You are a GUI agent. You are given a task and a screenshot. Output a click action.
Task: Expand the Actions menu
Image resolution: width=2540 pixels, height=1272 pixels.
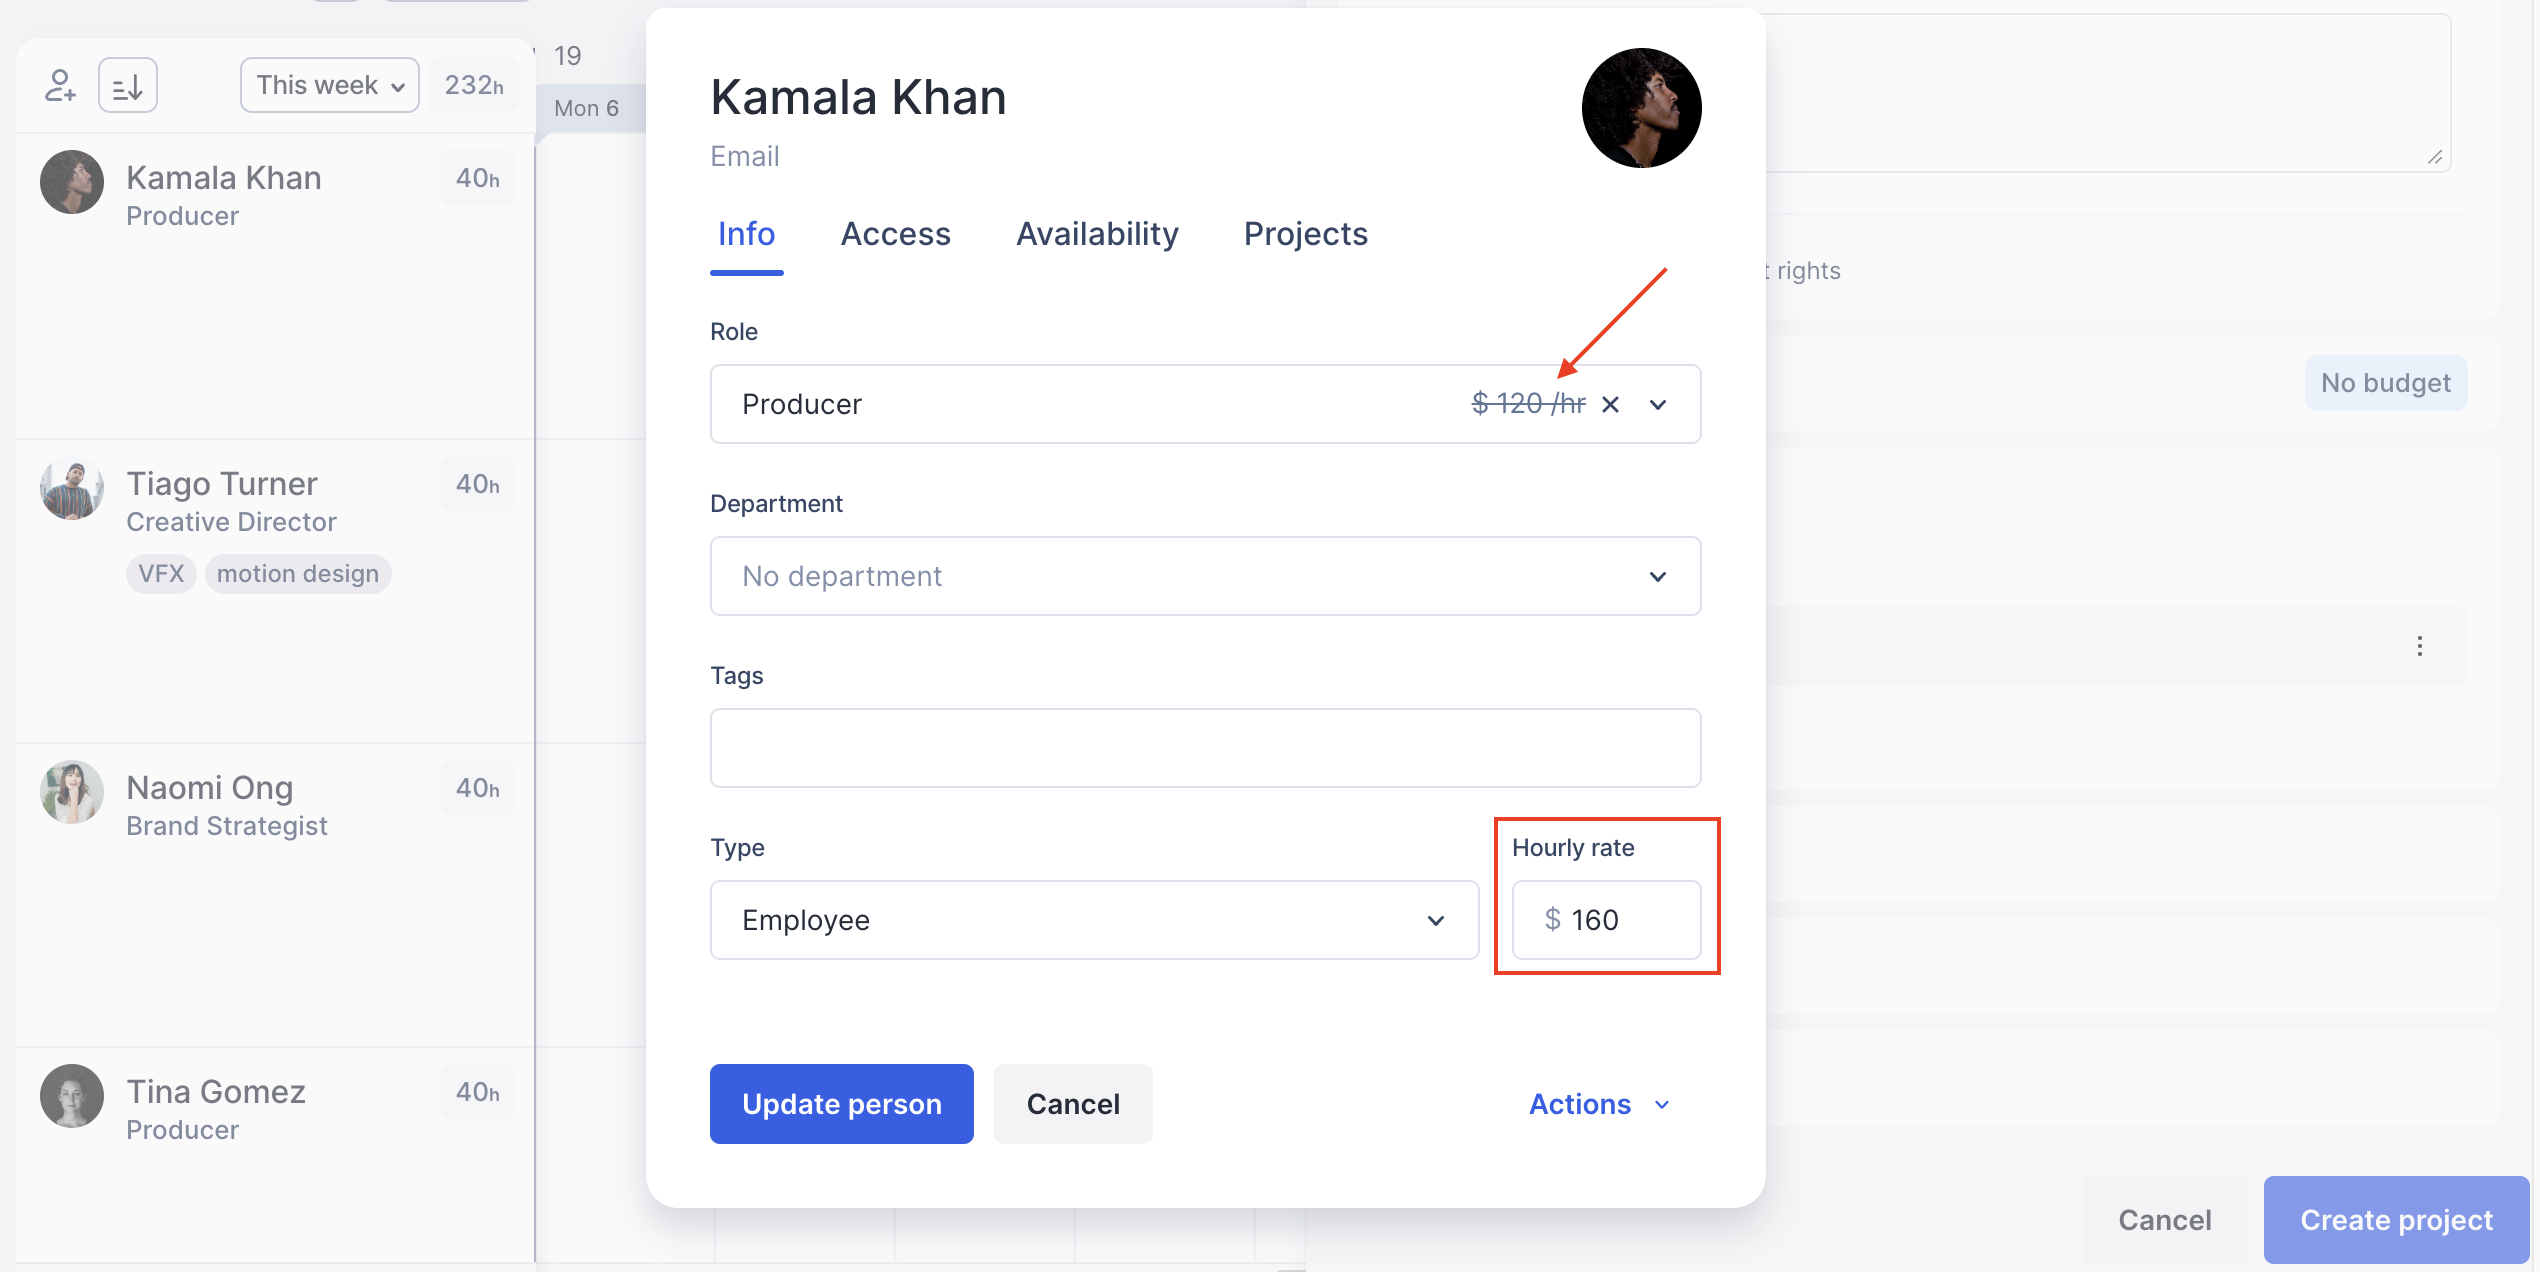pos(1599,1104)
